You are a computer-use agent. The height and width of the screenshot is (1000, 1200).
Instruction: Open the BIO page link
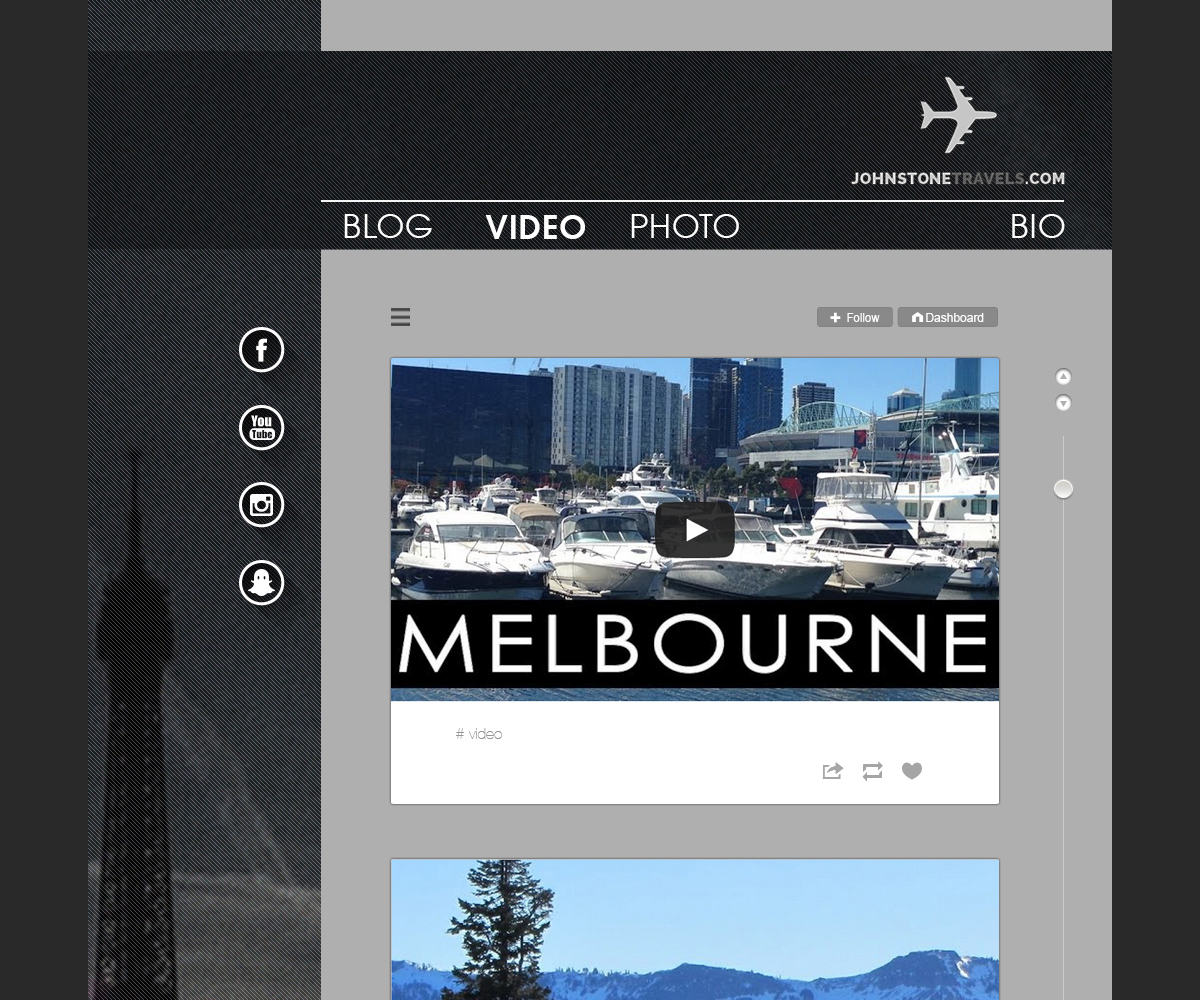coord(1037,227)
